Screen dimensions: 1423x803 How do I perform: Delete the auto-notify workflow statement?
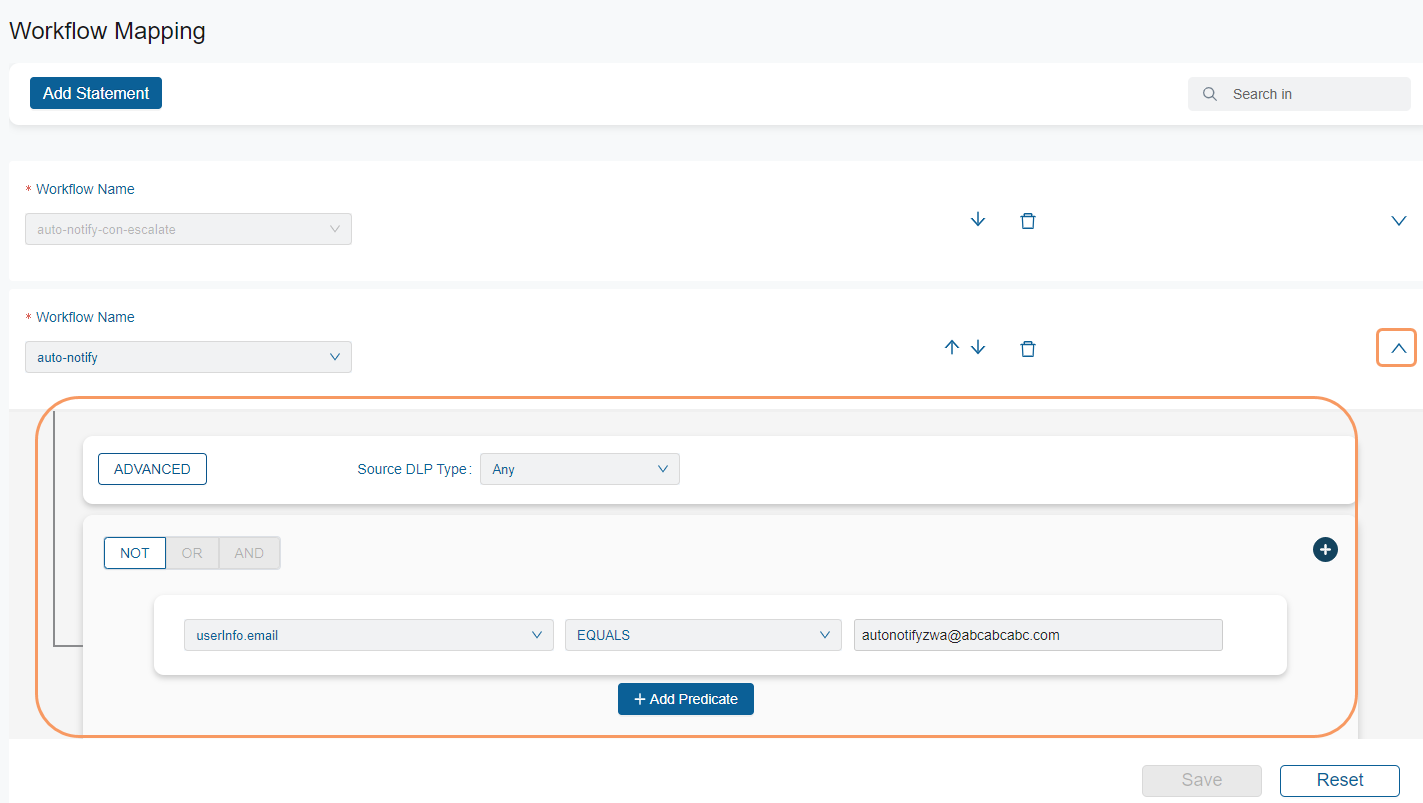click(1027, 349)
